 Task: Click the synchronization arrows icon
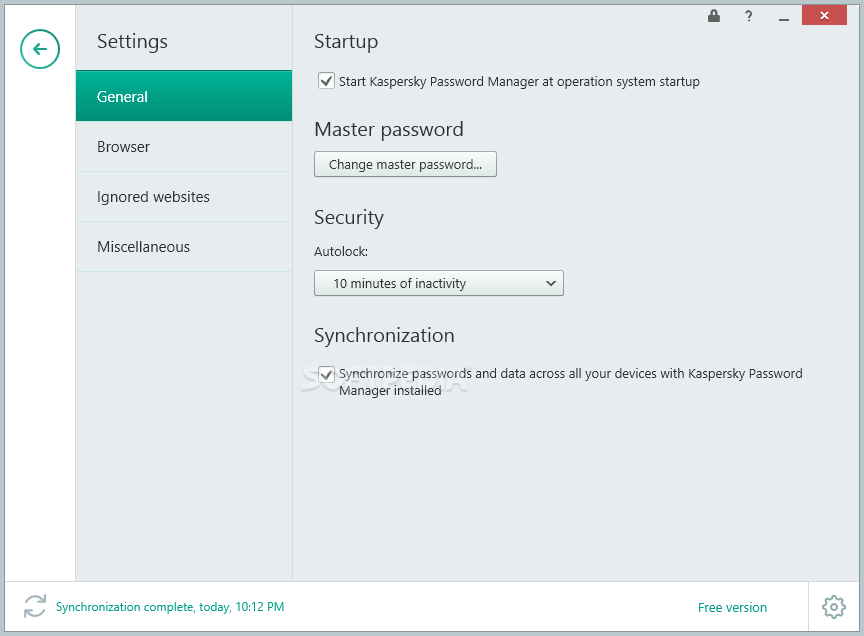point(35,606)
